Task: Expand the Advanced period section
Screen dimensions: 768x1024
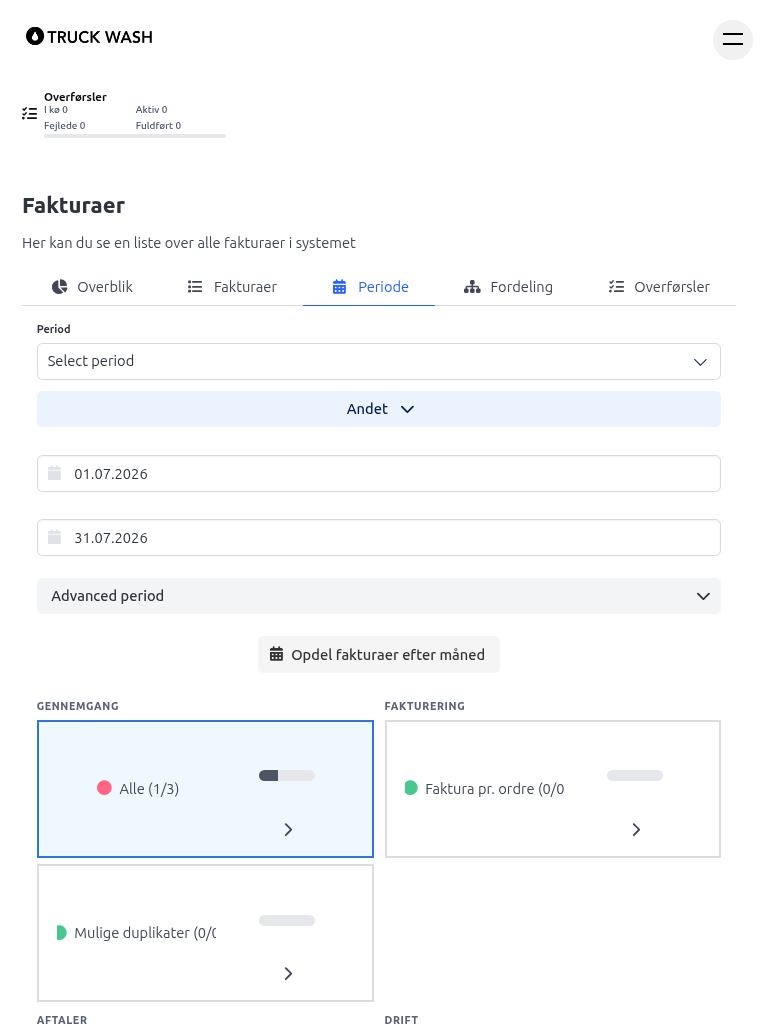Action: click(x=379, y=596)
